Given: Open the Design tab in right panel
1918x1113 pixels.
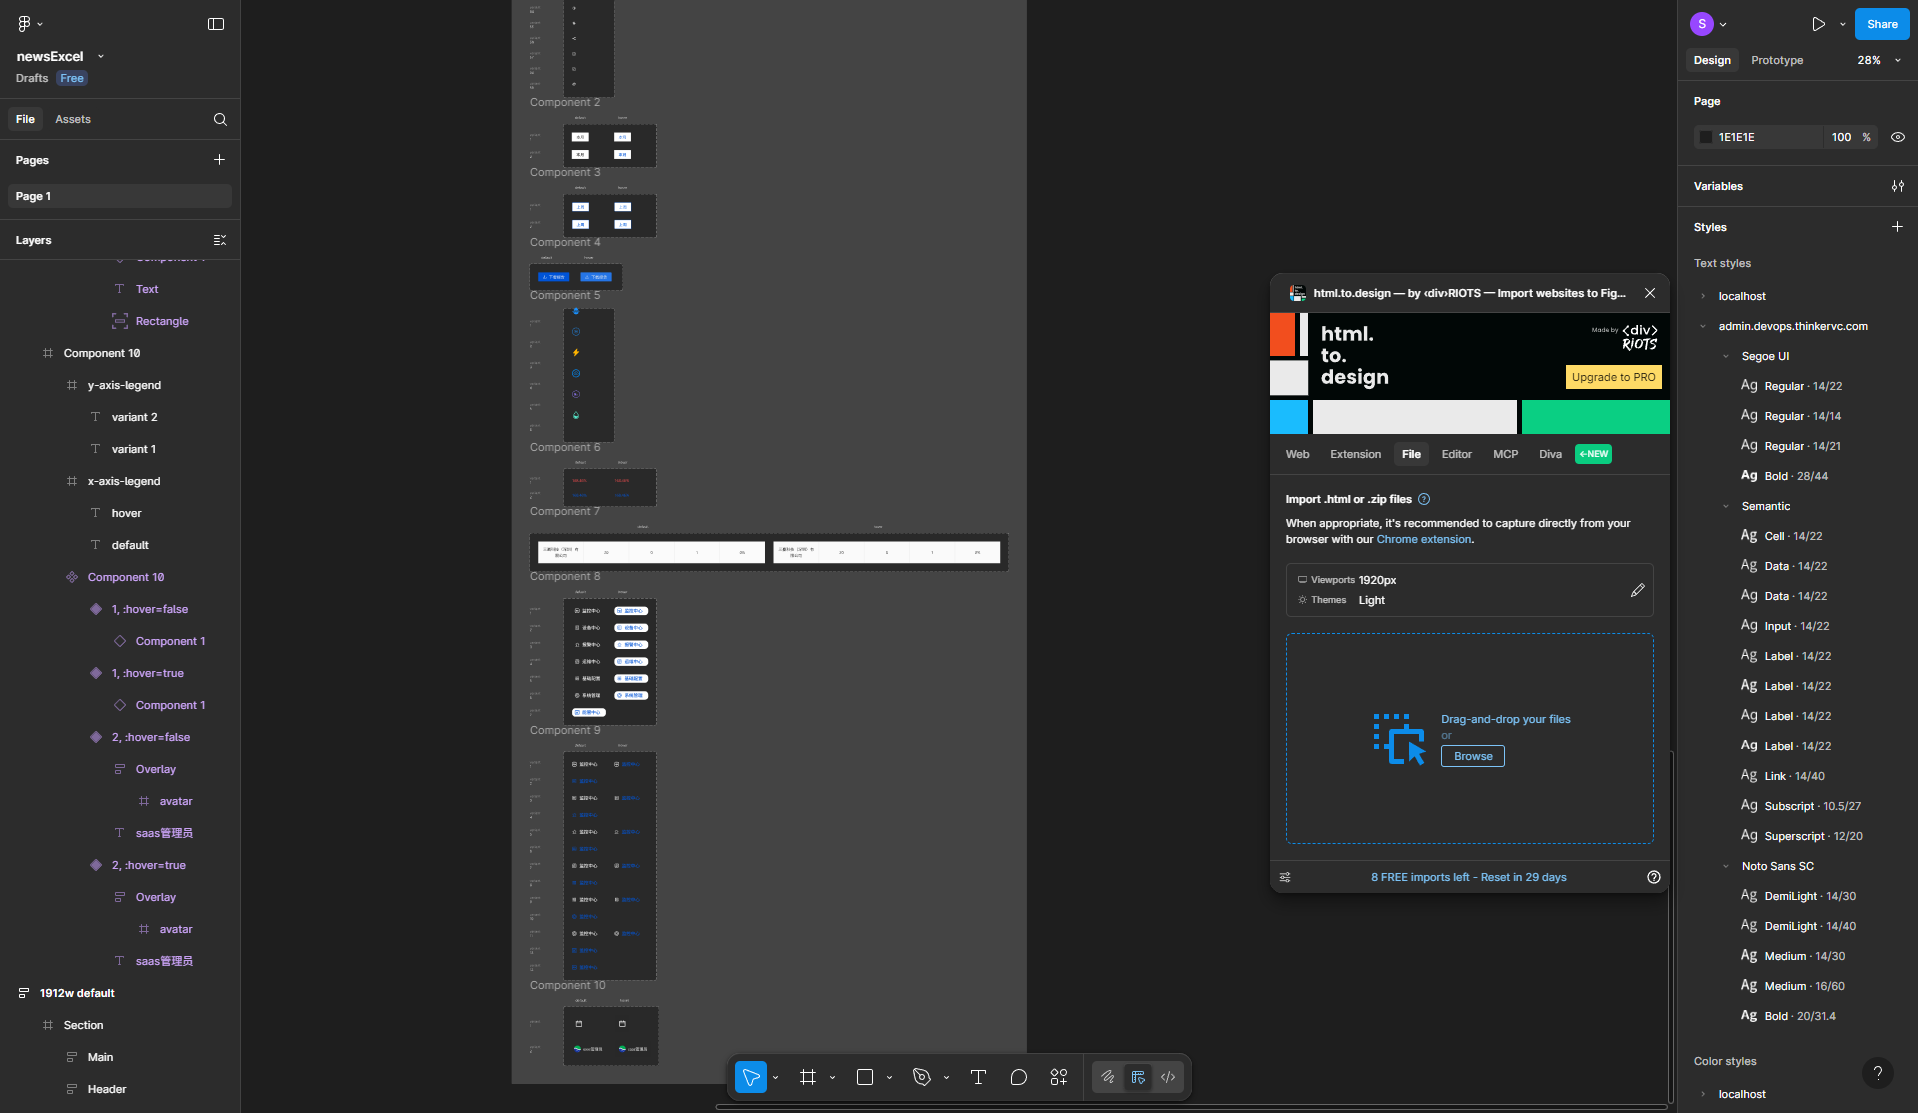Looking at the screenshot, I should coord(1712,60).
